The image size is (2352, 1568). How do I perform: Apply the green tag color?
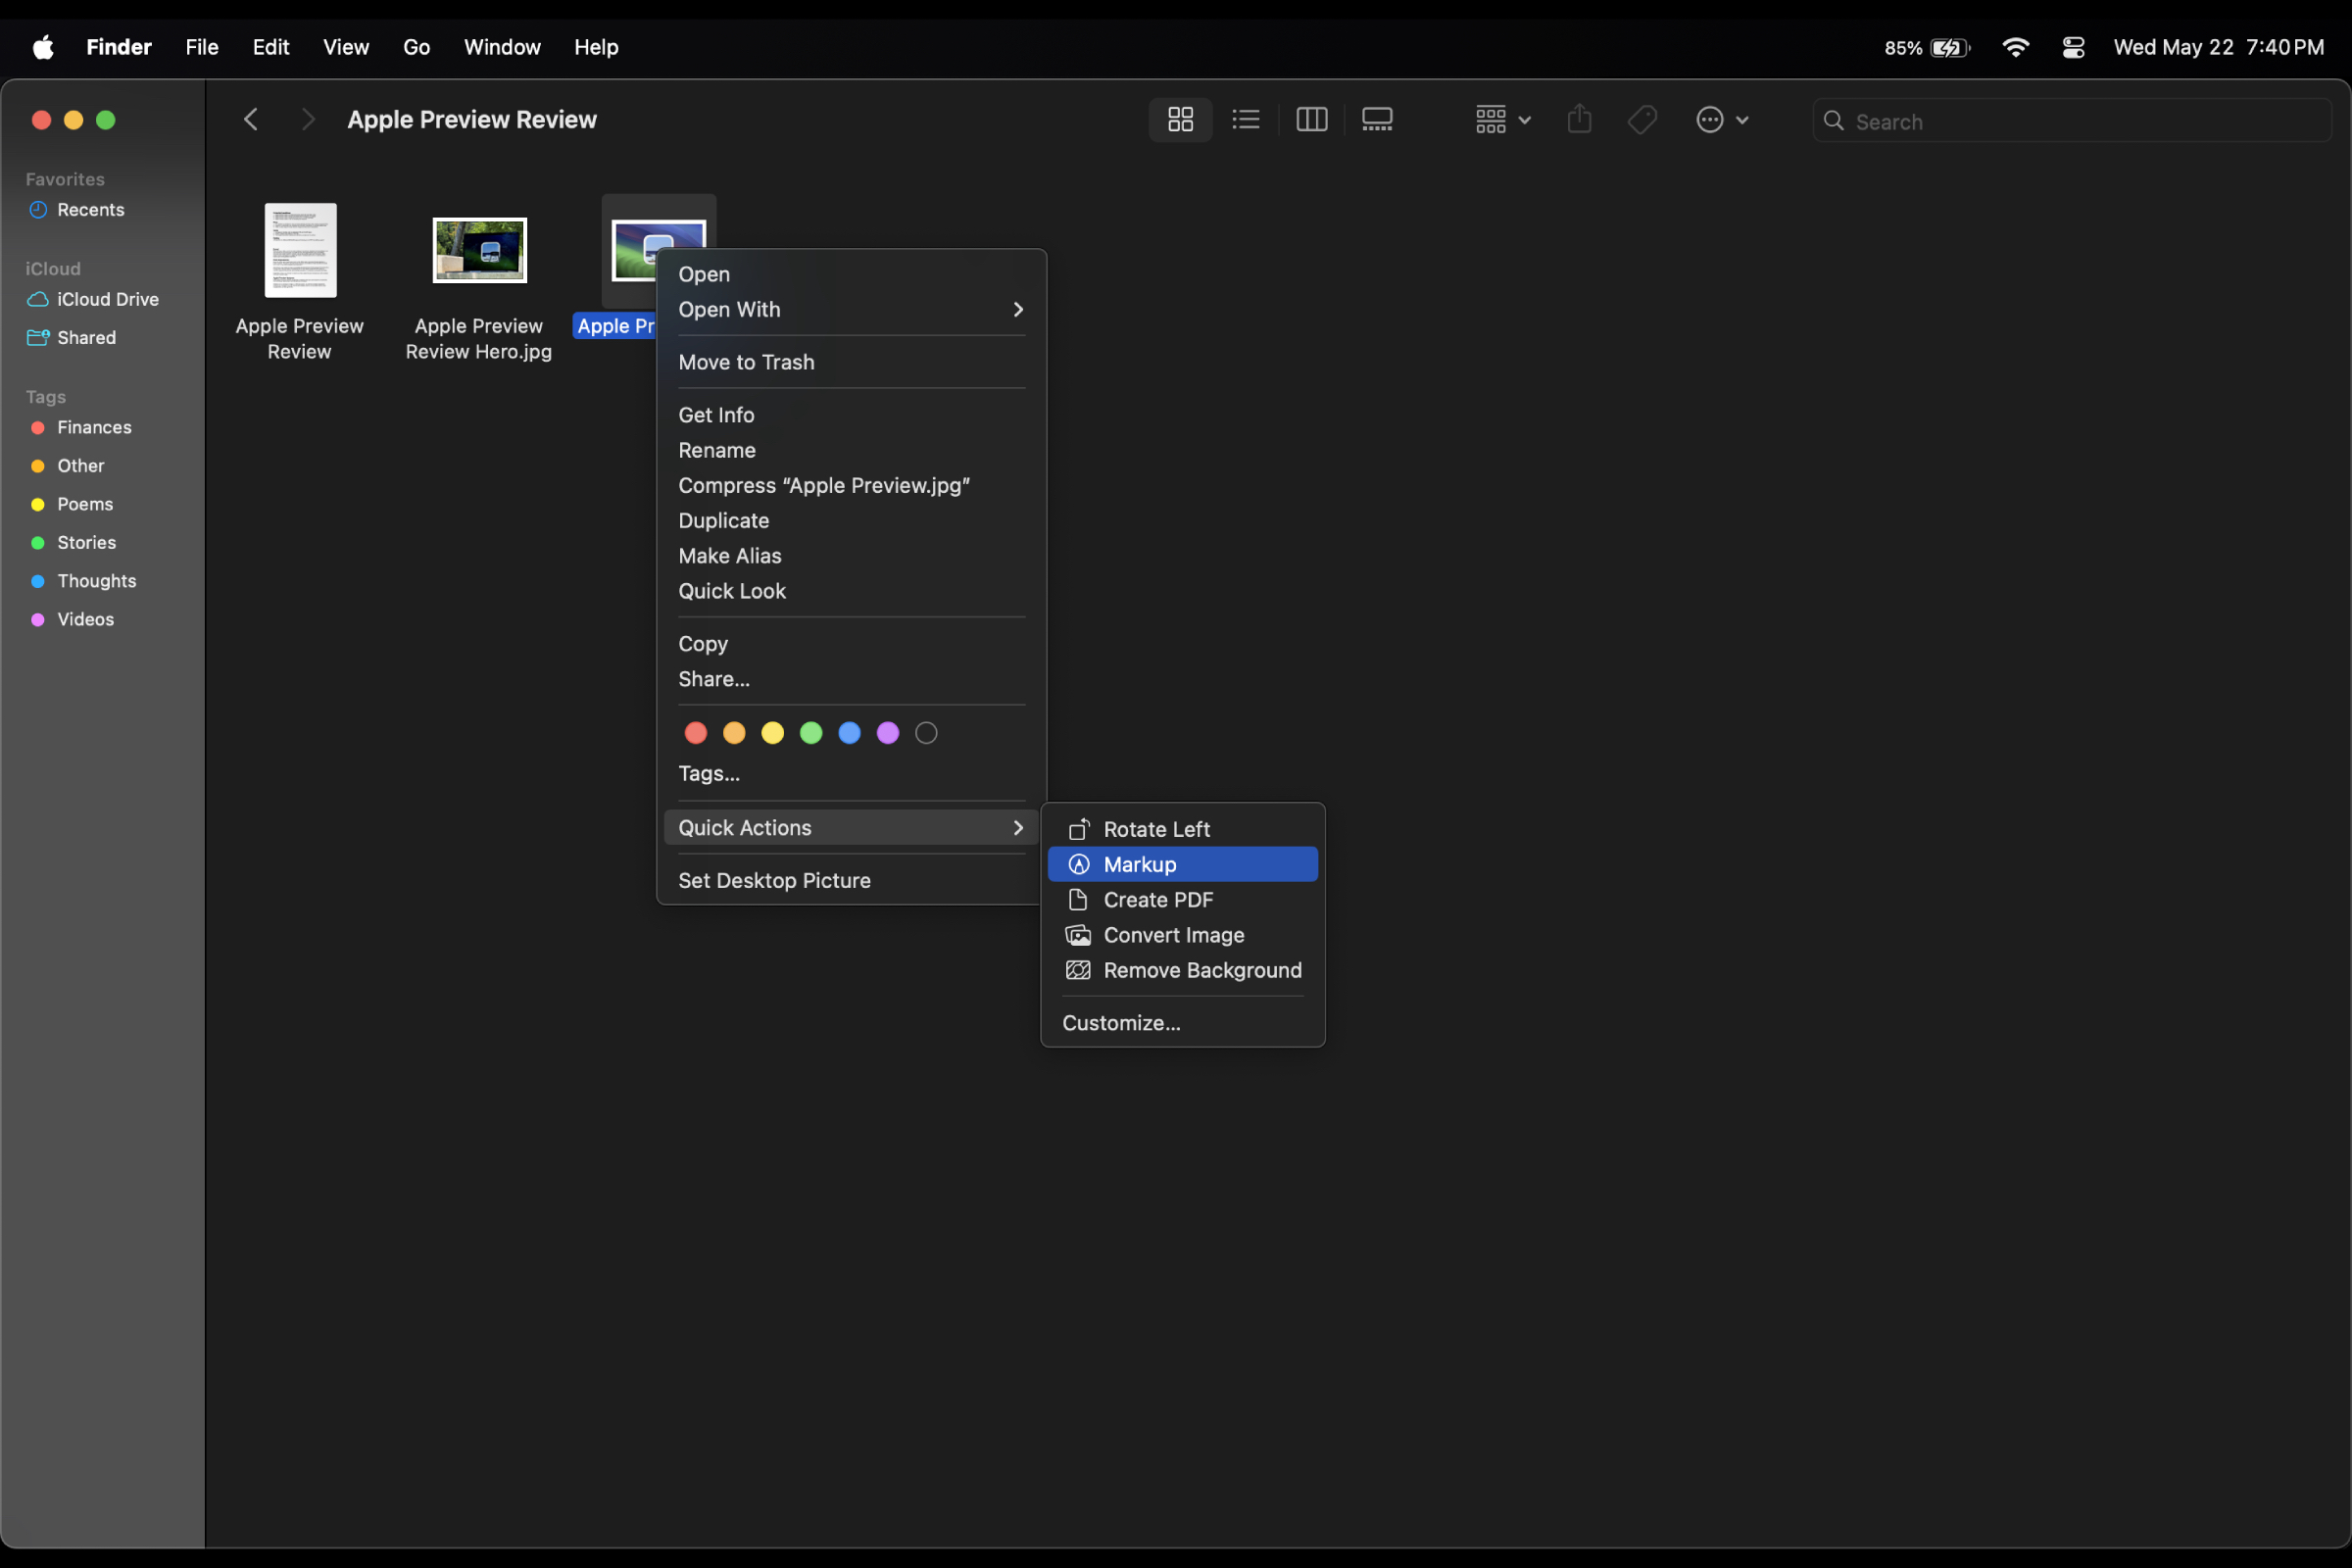click(x=810, y=732)
